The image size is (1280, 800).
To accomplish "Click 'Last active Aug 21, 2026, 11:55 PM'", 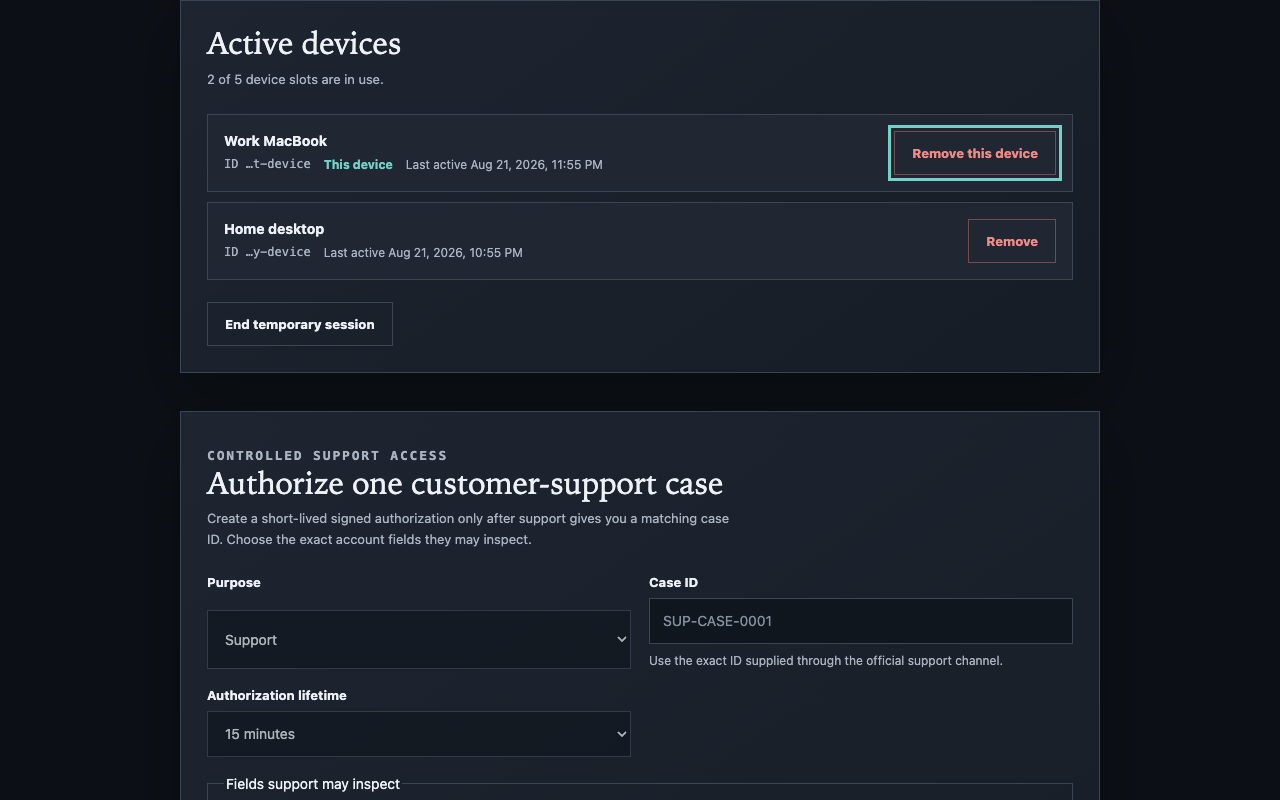I will coord(504,164).
